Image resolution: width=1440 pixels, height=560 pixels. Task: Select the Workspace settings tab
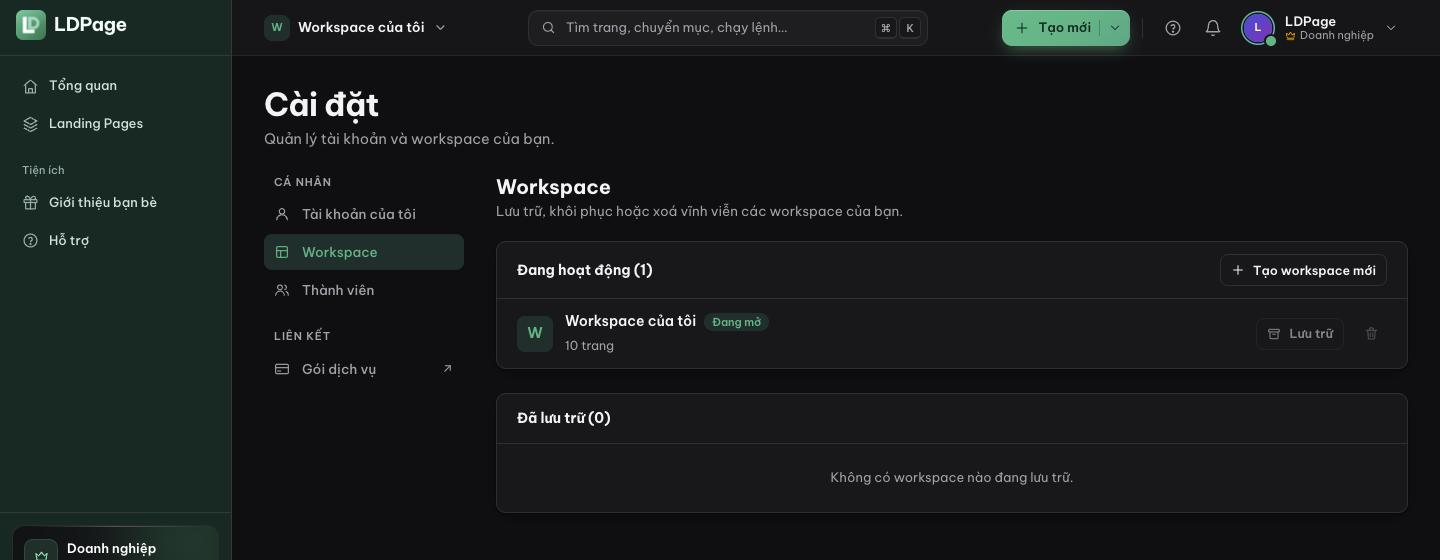tap(364, 253)
